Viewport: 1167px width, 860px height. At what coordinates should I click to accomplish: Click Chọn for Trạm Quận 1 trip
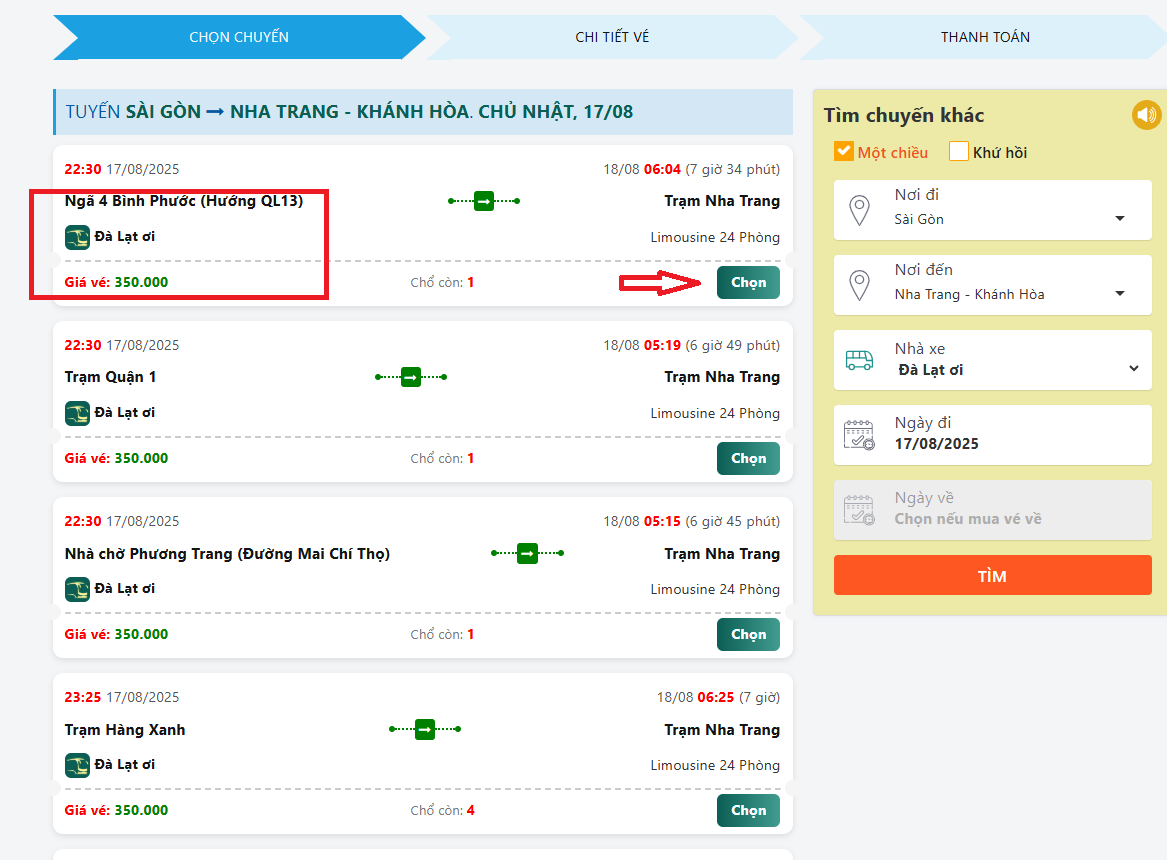coord(748,458)
